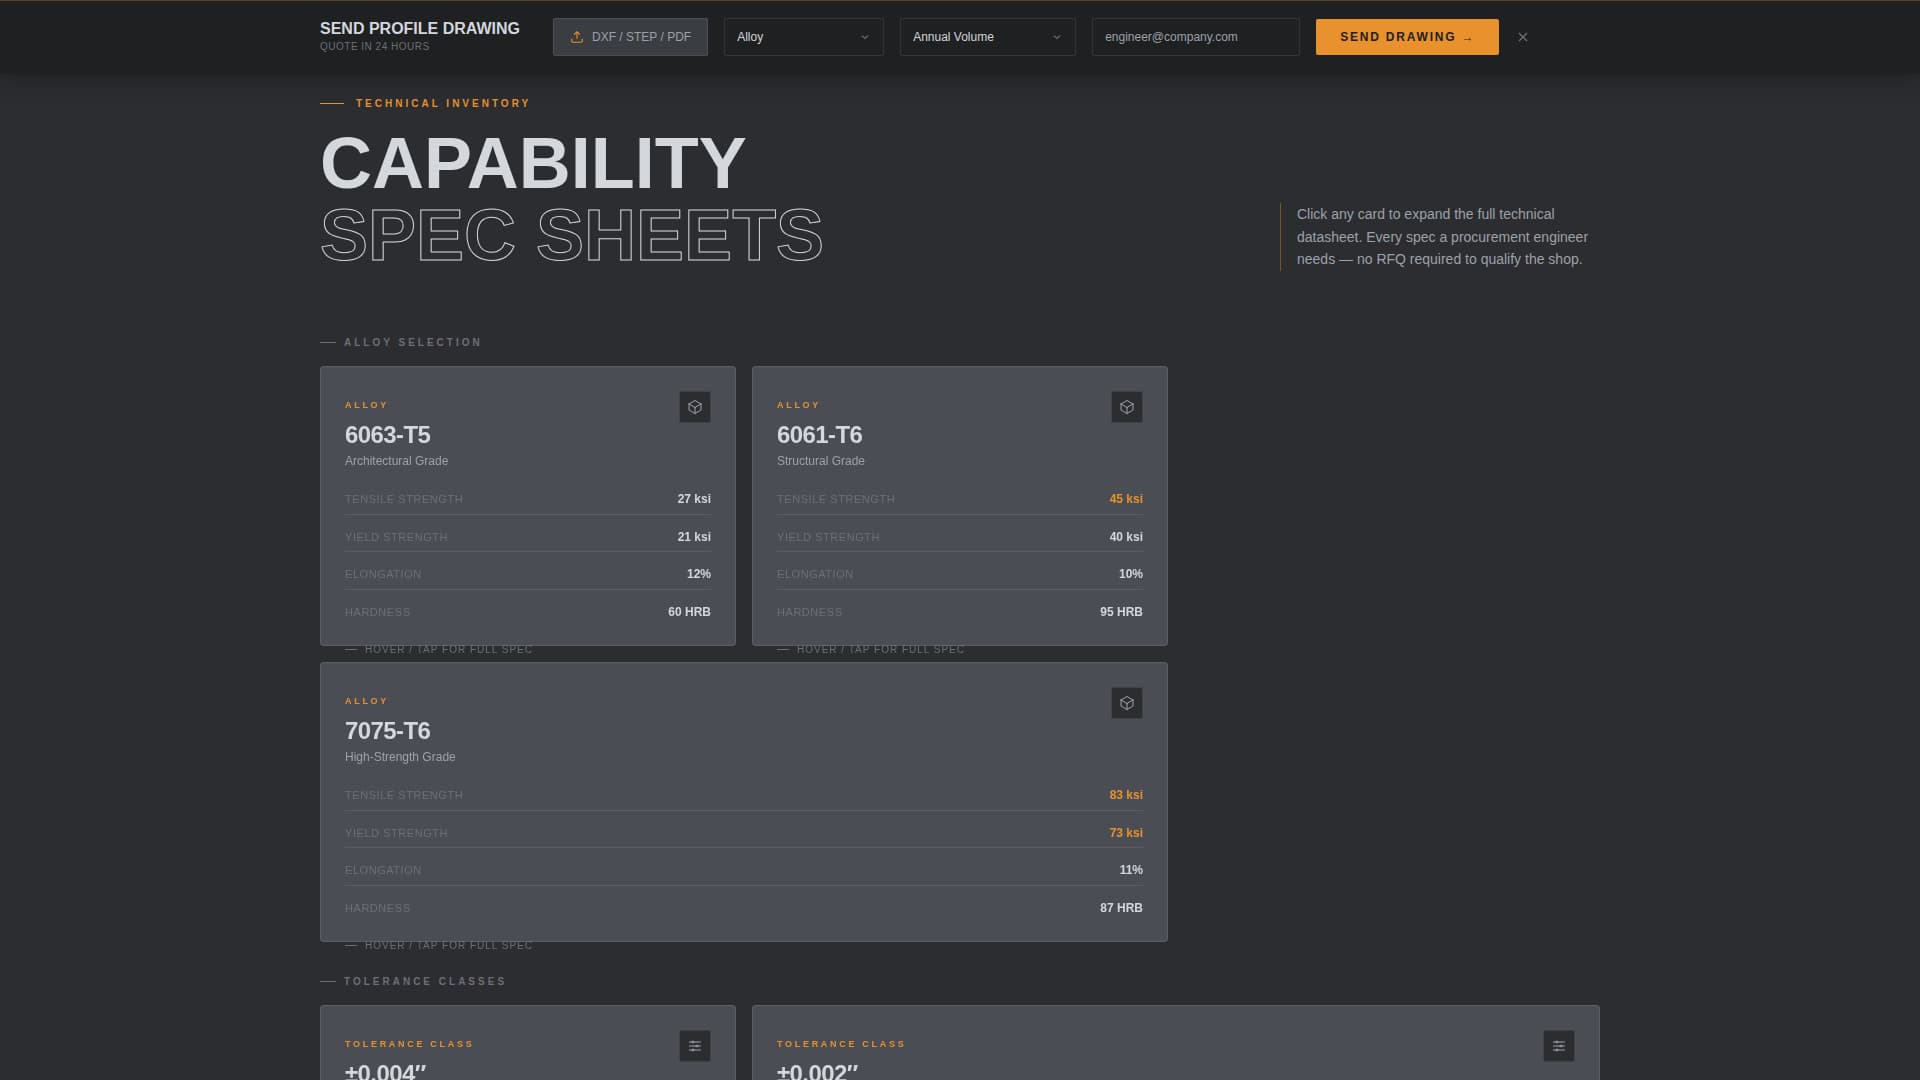Select the cube icon on the 6063-T5 card
This screenshot has height=1080, width=1920.
695,407
